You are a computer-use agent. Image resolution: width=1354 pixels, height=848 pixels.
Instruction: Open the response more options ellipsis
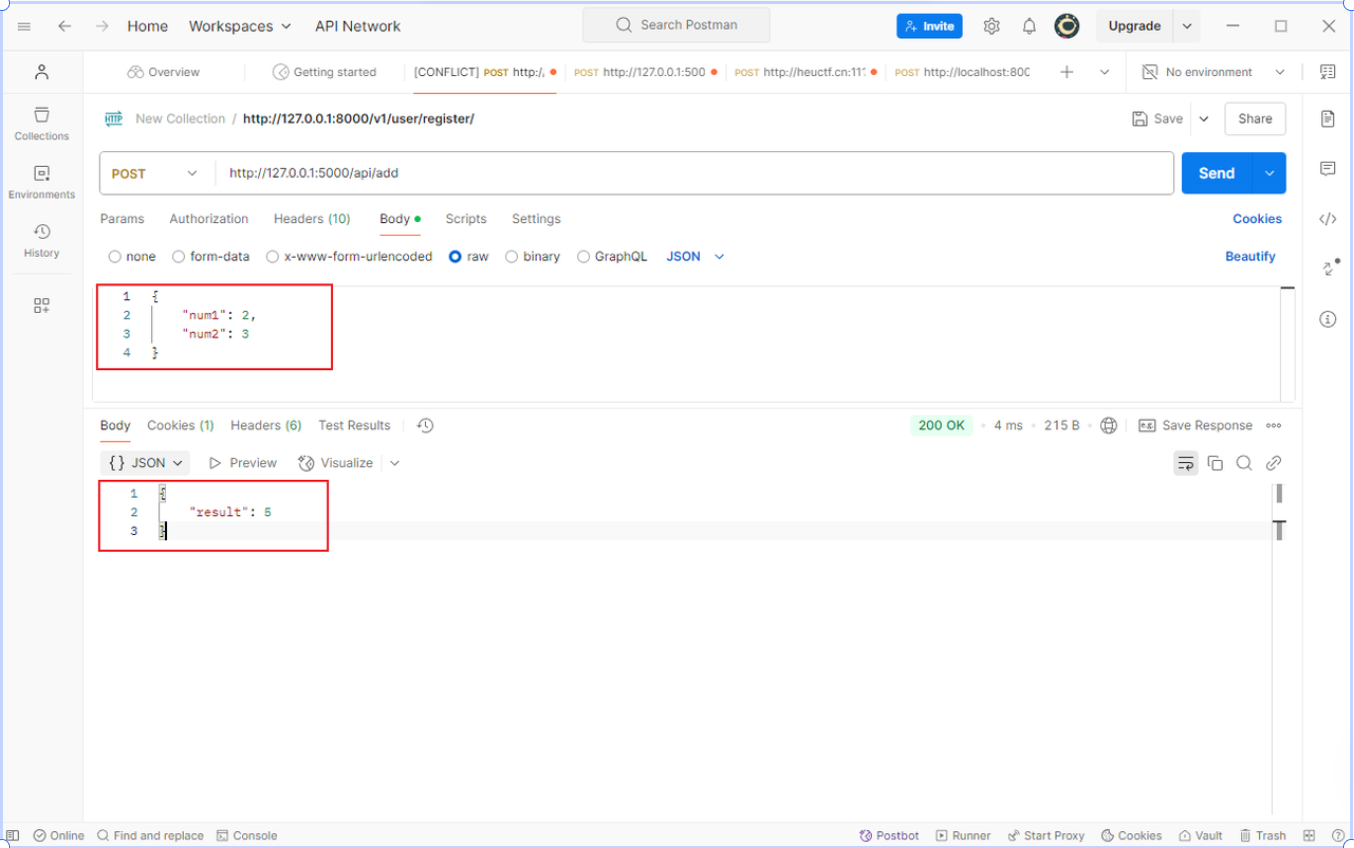pyautogui.click(x=1273, y=425)
